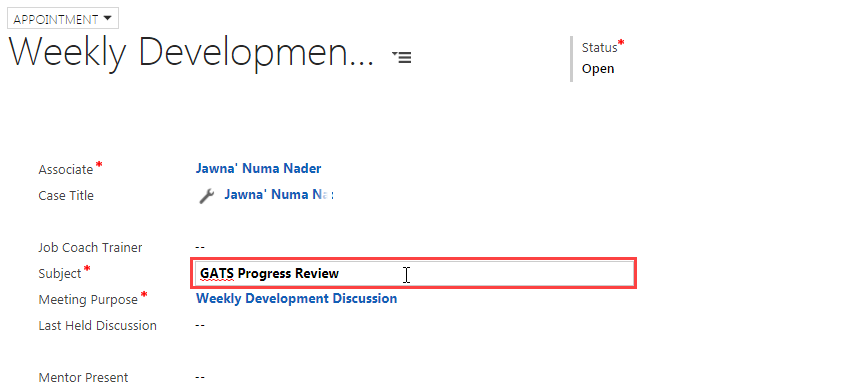Click the Last Held Discussion empty value

[x=200, y=325]
